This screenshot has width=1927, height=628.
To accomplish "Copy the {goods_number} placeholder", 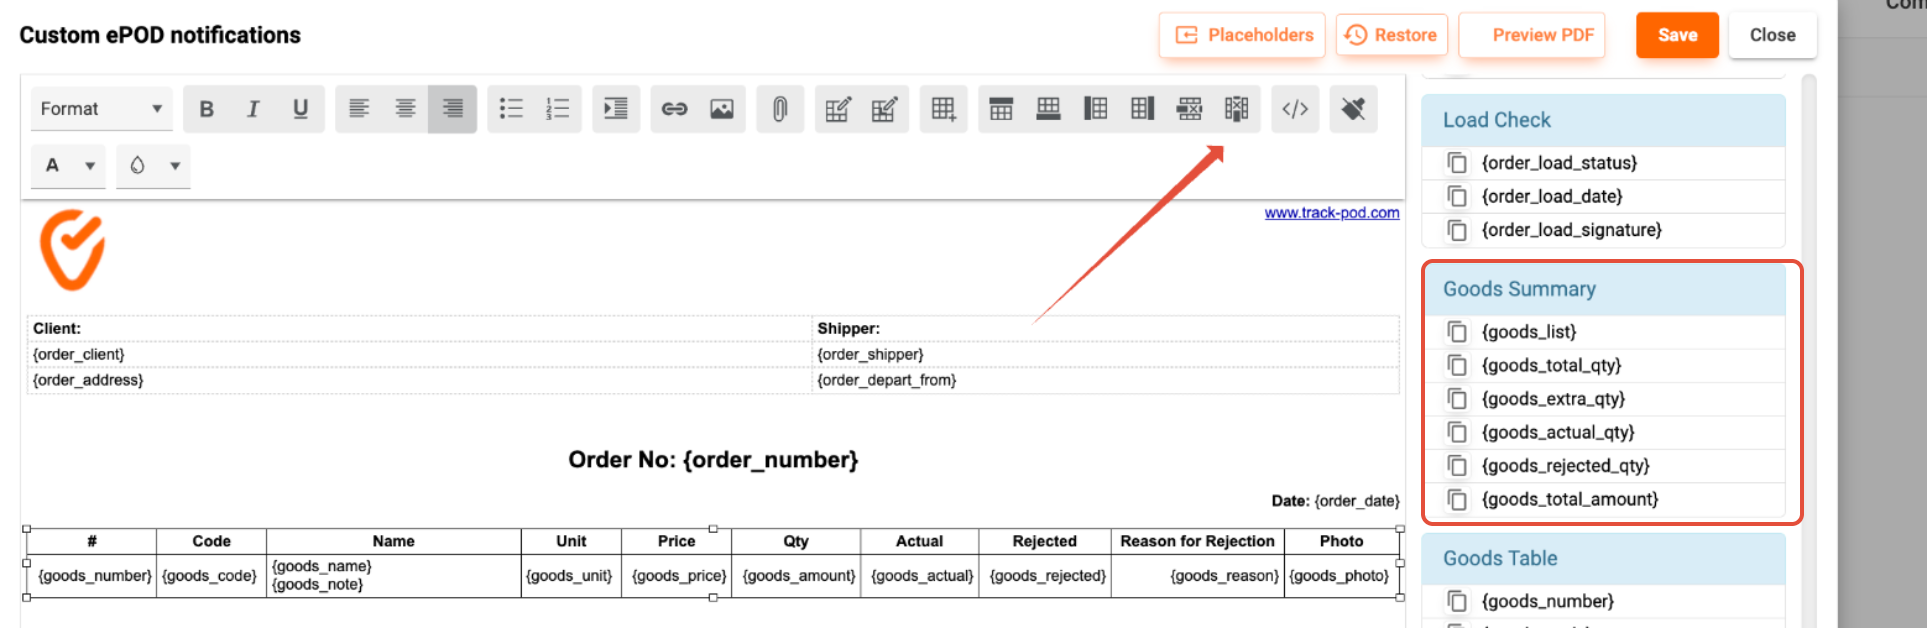I will tap(1457, 601).
